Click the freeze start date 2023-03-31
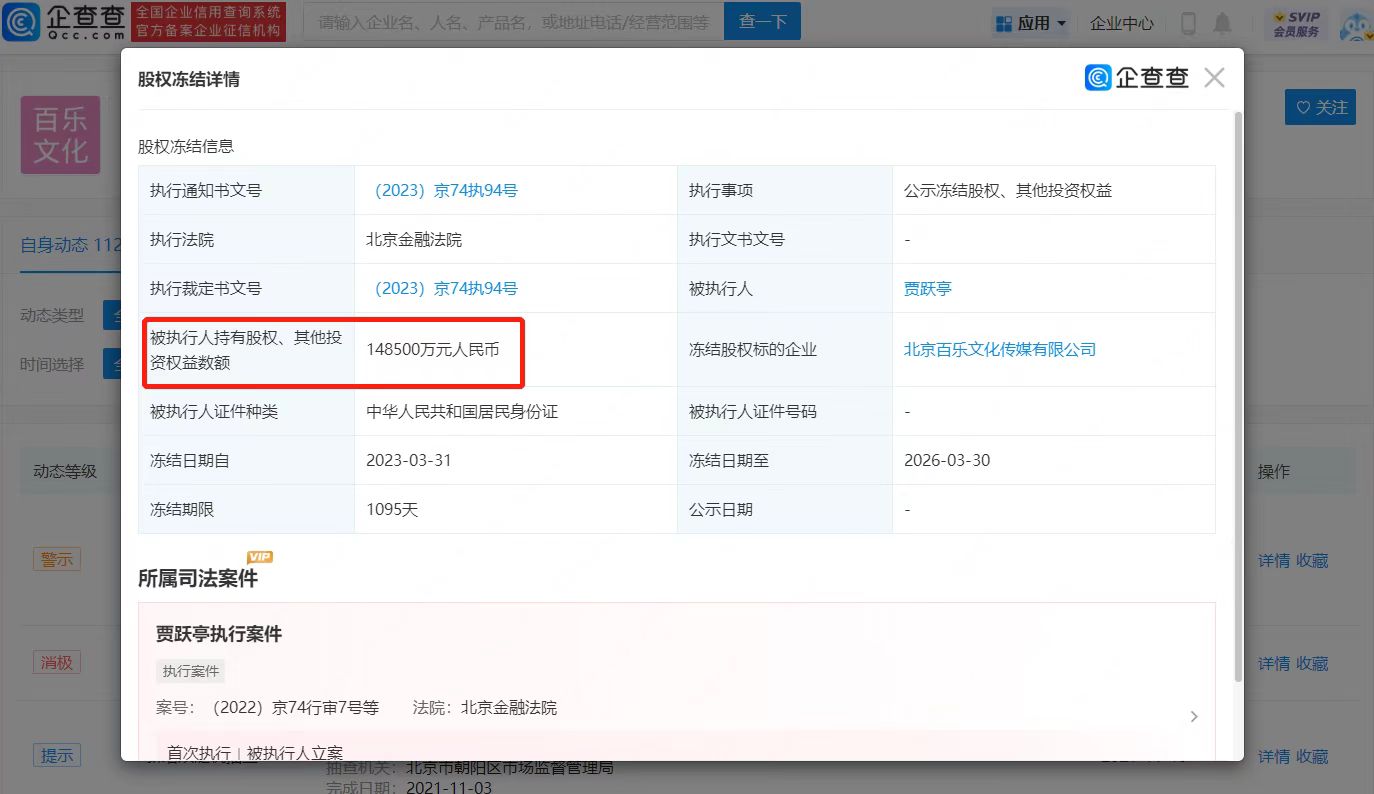1374x794 pixels. coord(409,460)
